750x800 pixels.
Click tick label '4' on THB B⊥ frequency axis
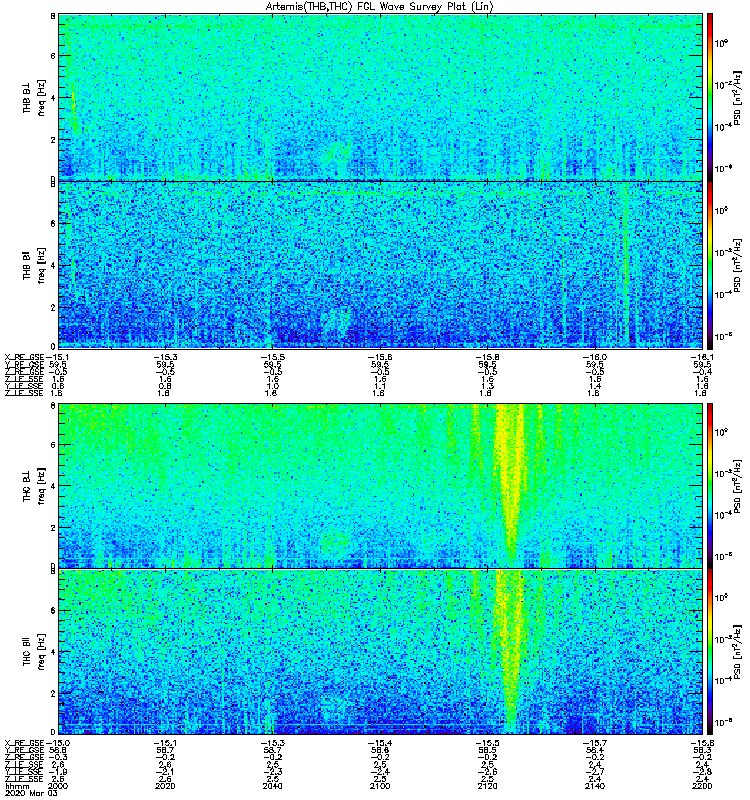click(53, 97)
